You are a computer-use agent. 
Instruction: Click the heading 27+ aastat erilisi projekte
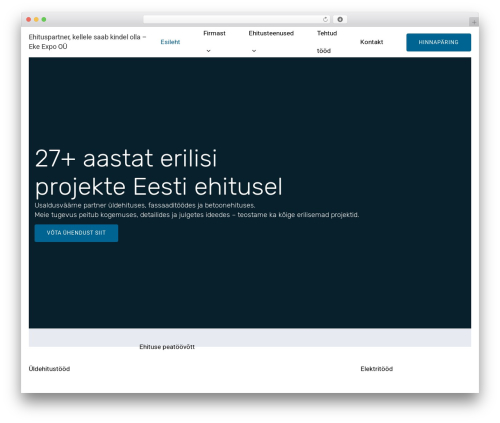tap(159, 172)
